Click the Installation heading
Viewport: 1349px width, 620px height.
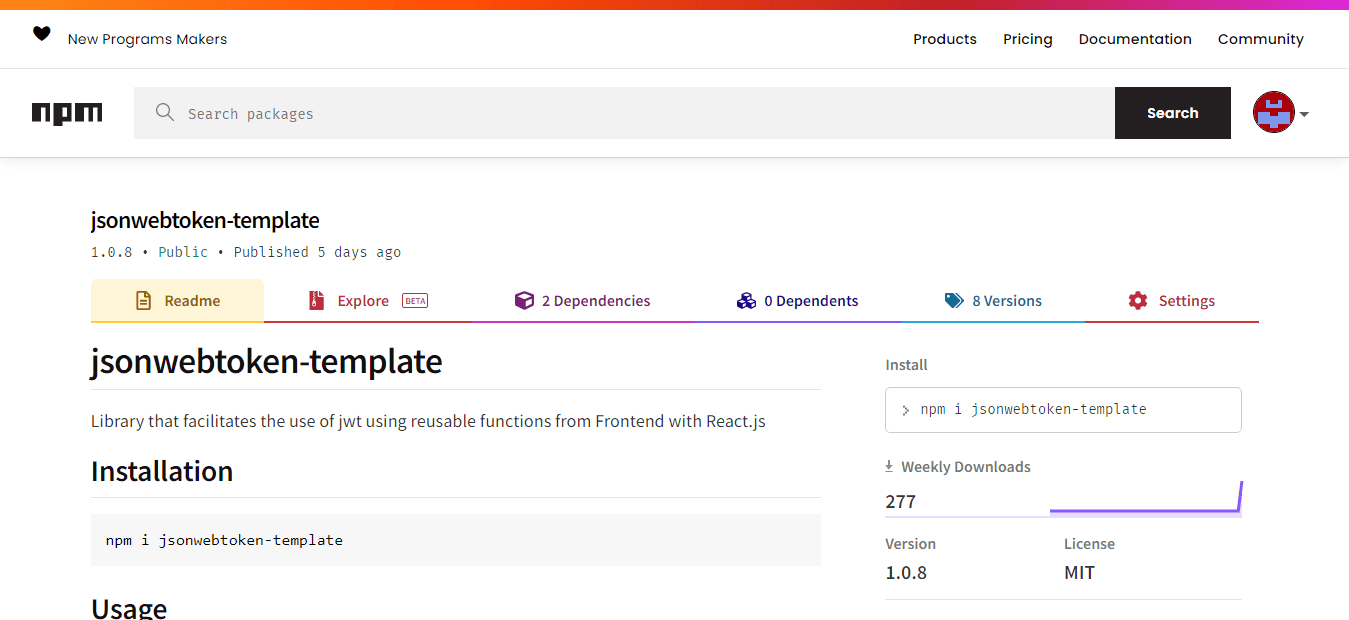point(162,471)
